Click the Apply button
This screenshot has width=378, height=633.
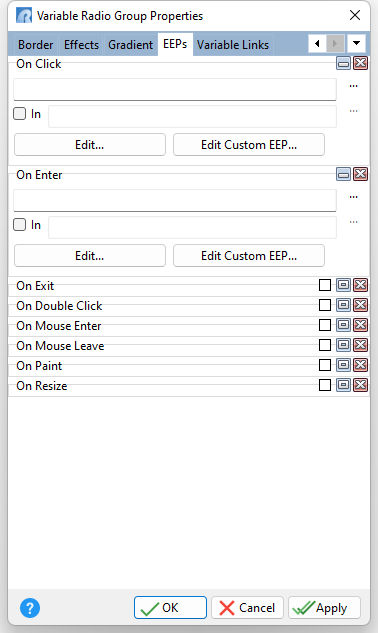[x=324, y=608]
